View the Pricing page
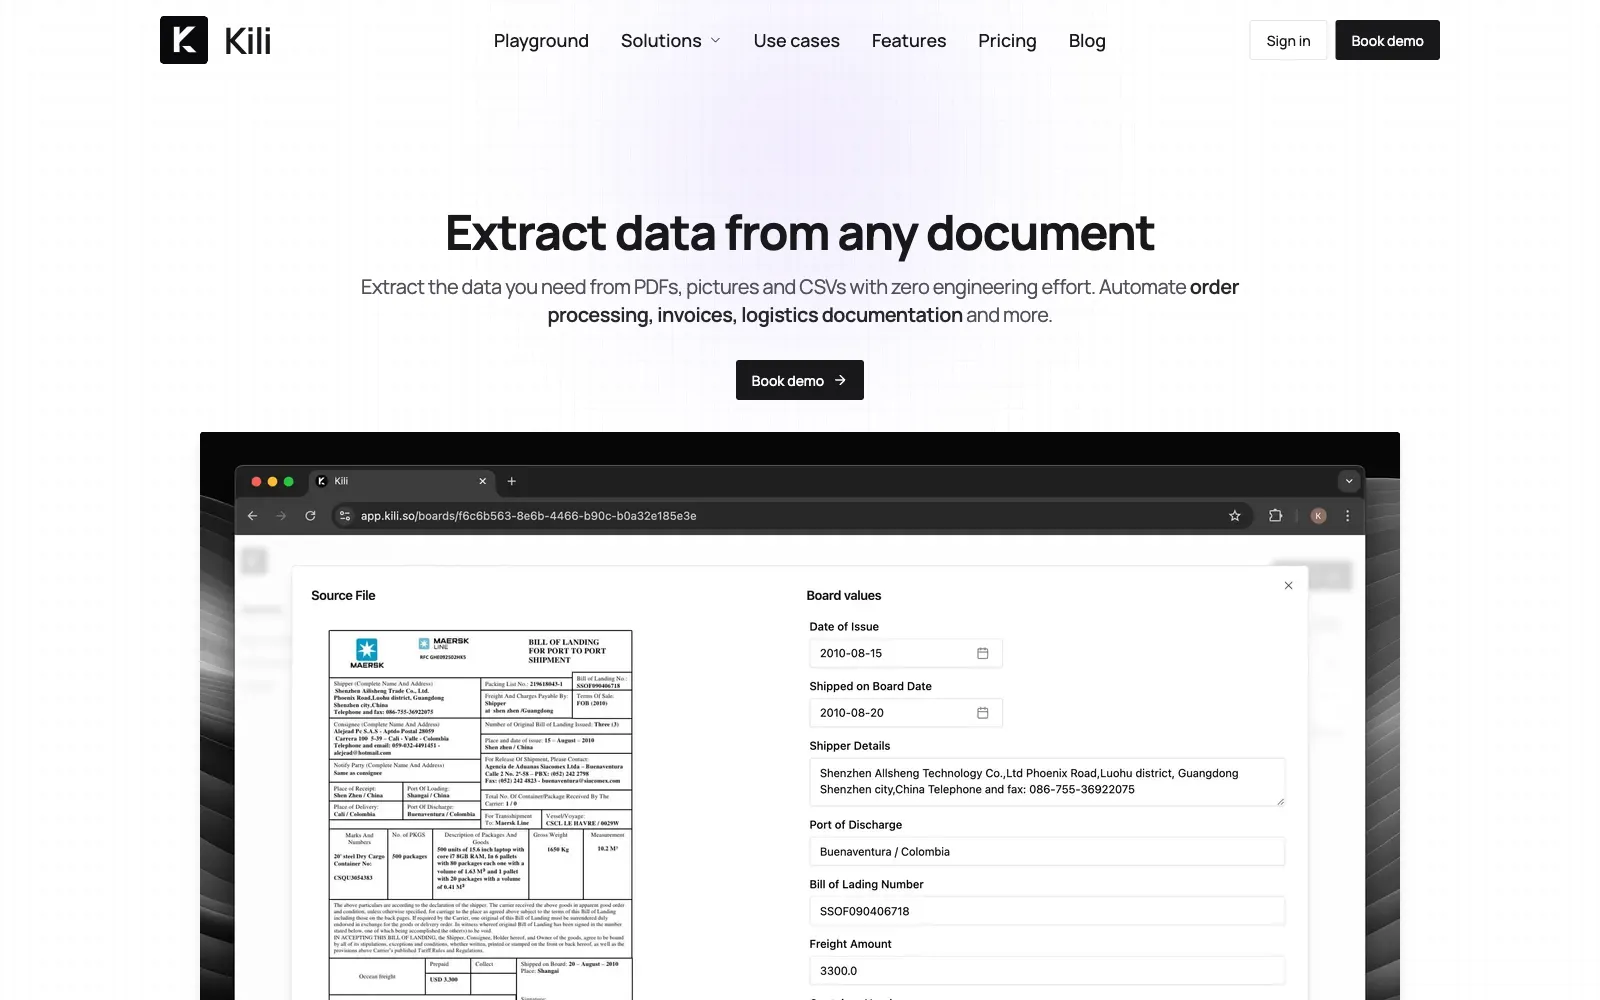 coord(1007,41)
